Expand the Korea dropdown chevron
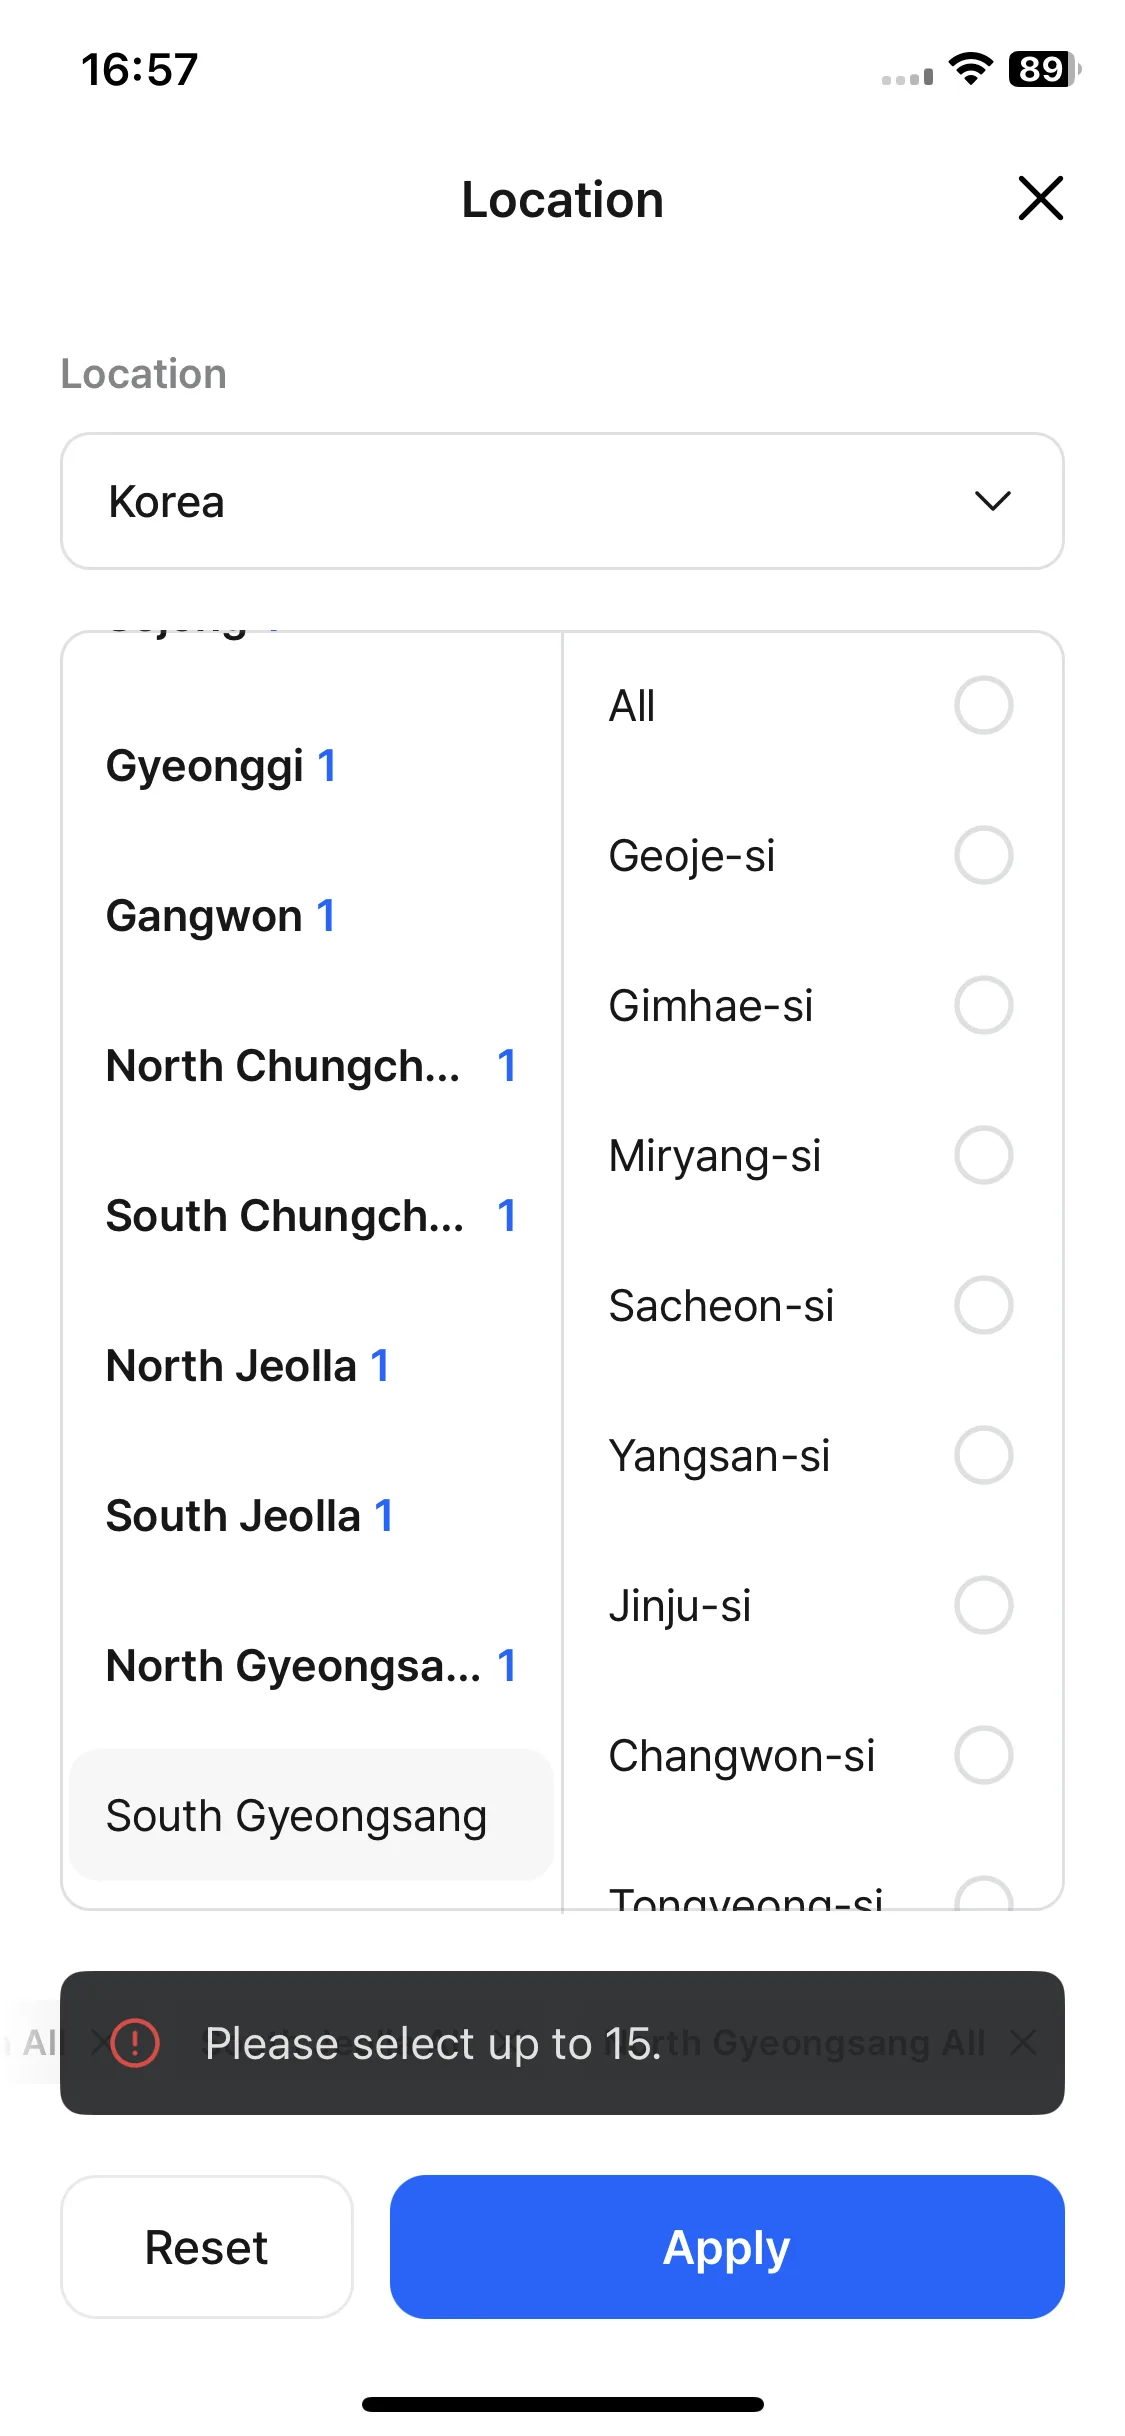The height and width of the screenshot is (2436, 1125). click(x=992, y=501)
